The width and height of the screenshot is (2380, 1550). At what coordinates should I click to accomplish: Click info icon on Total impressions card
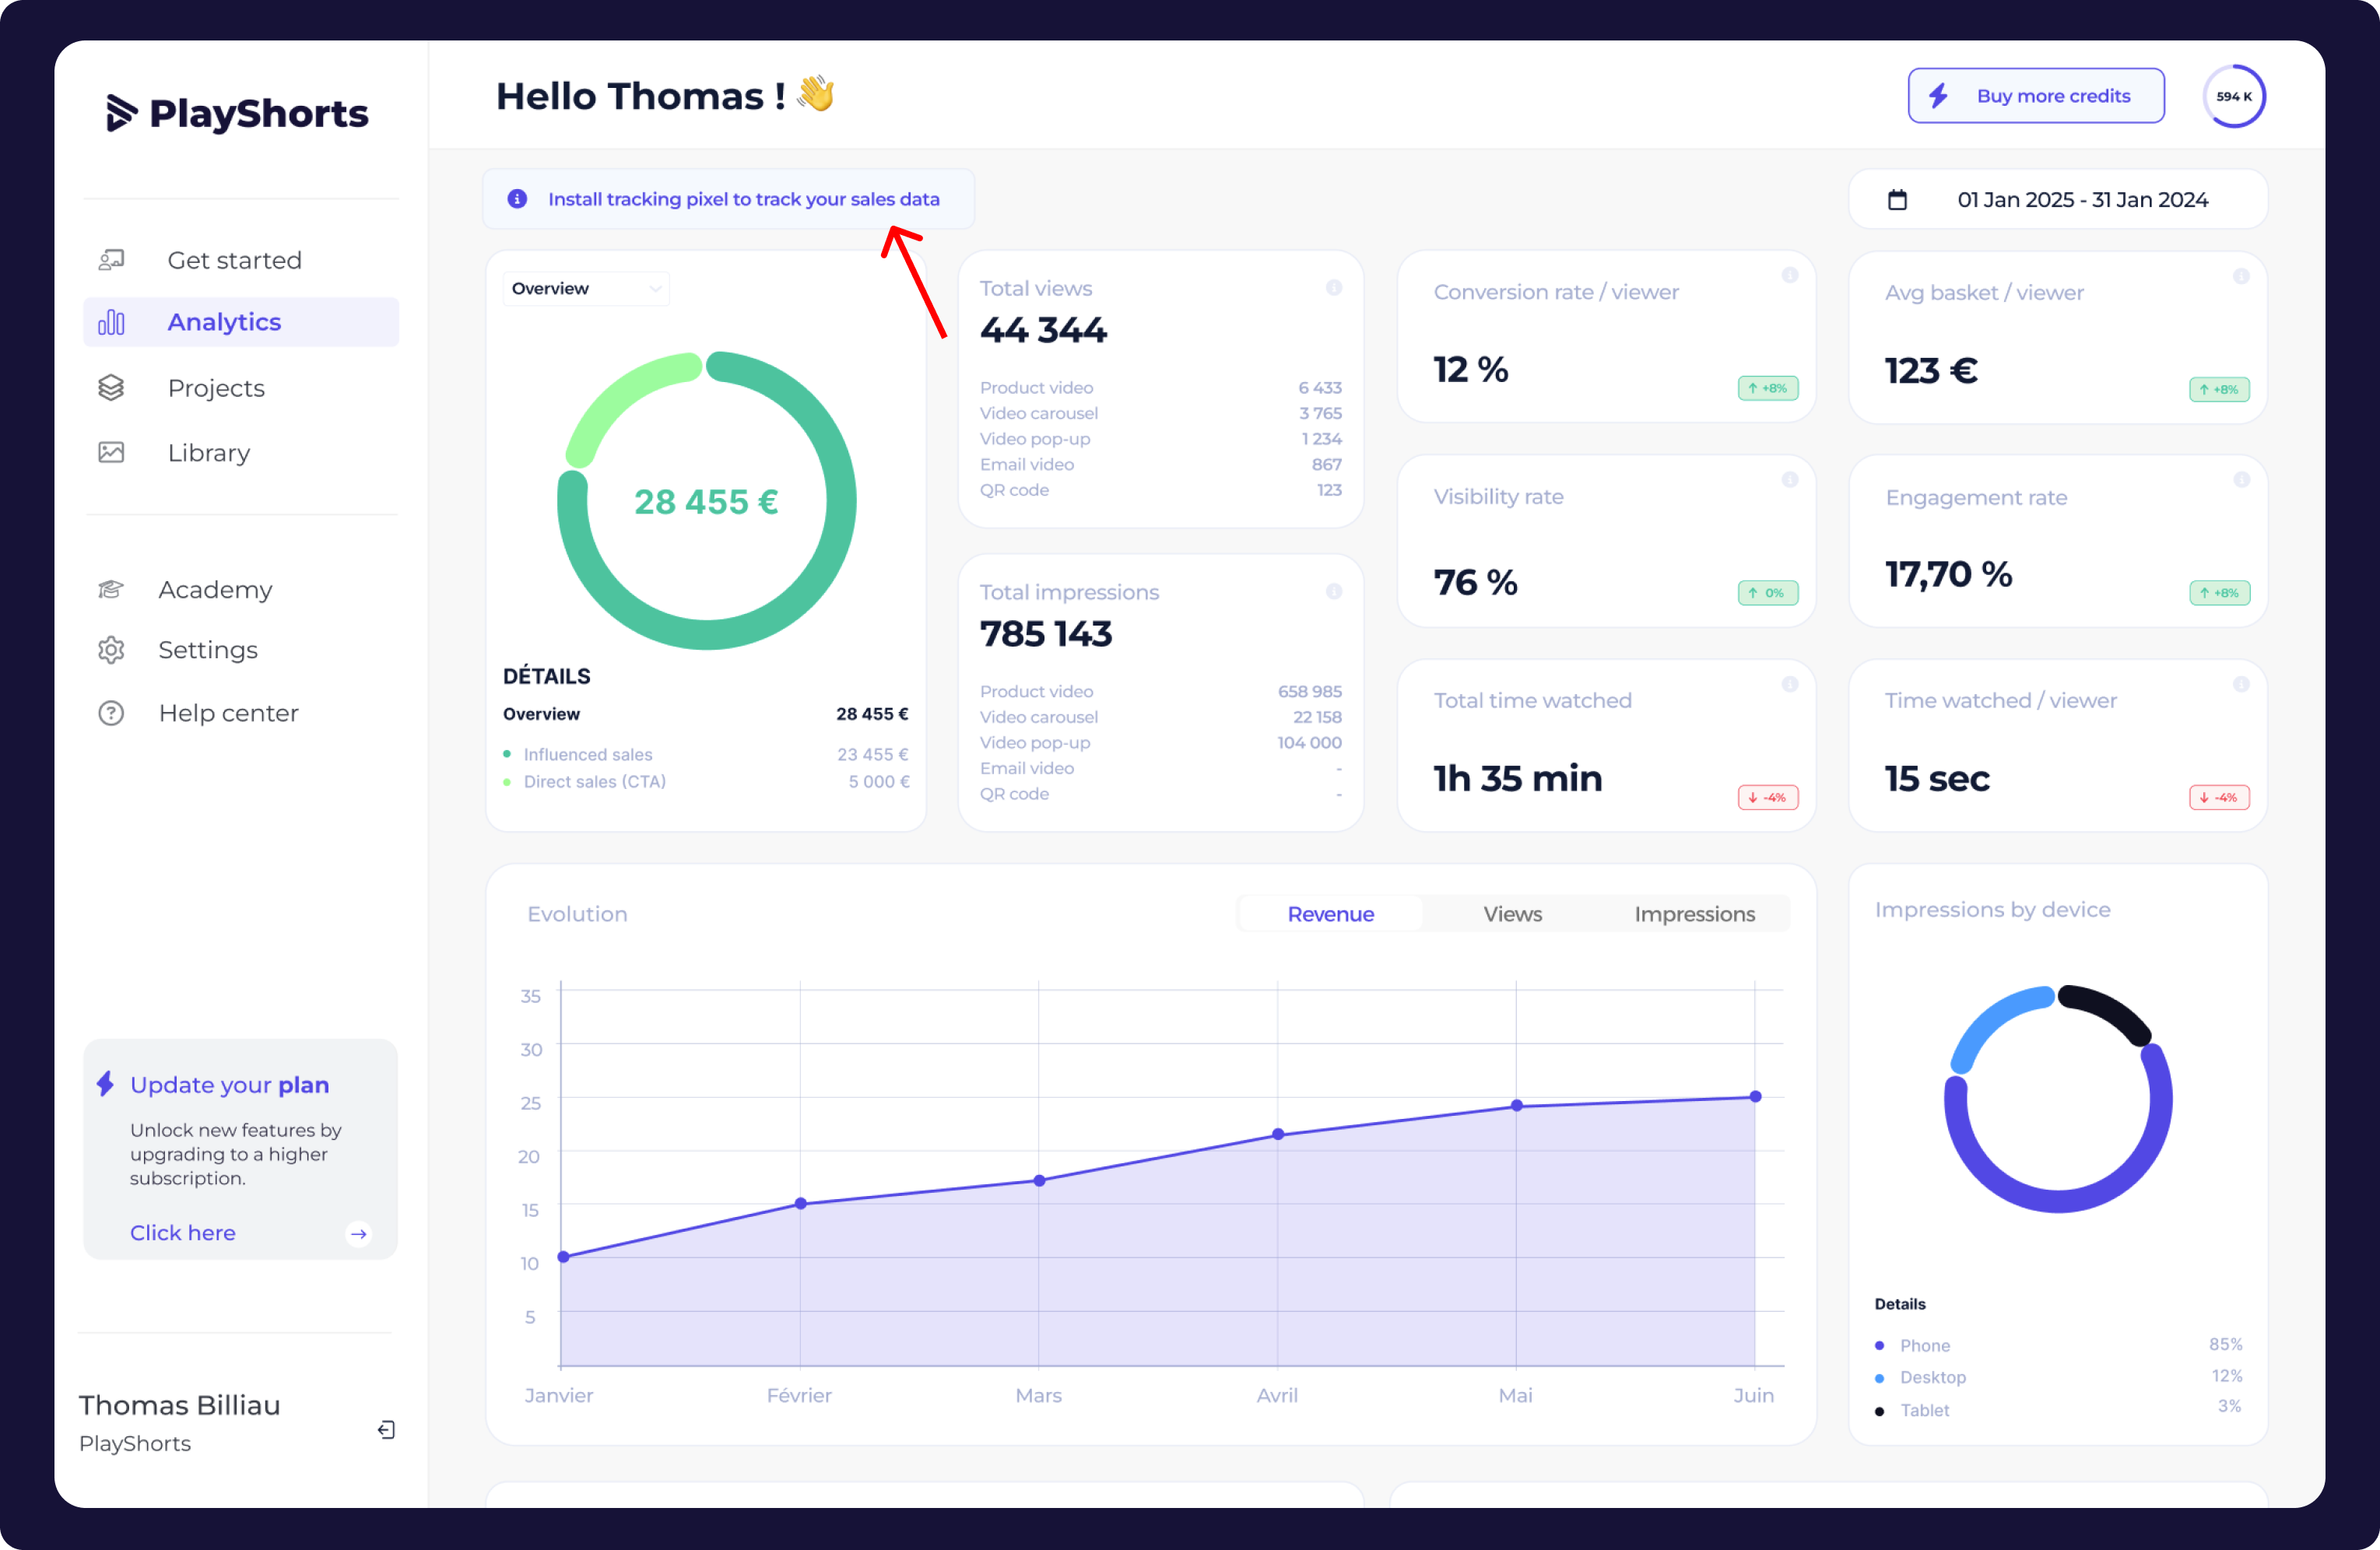point(1334,592)
